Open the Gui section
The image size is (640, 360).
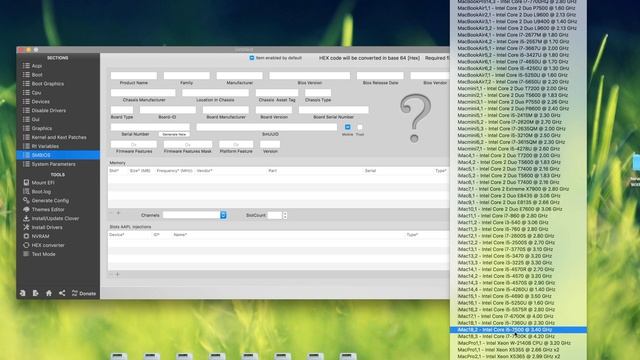(36, 120)
